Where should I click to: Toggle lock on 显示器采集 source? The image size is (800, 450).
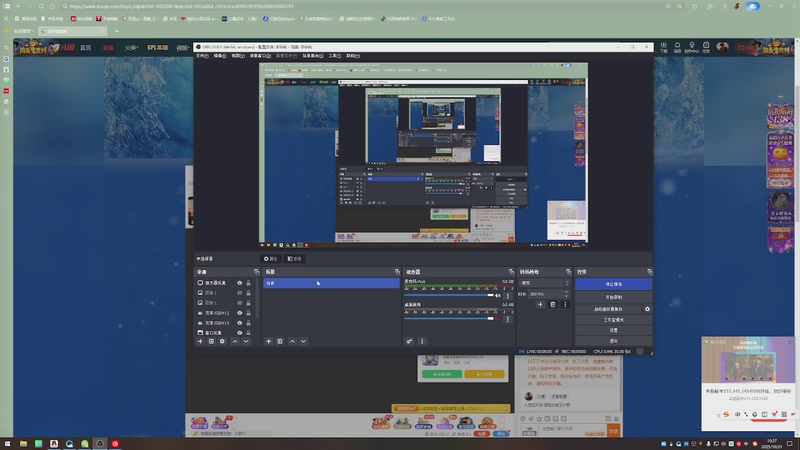click(248, 283)
